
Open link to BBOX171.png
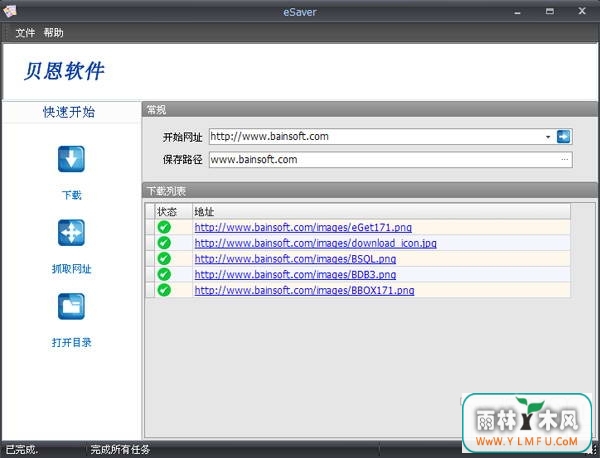tap(304, 290)
